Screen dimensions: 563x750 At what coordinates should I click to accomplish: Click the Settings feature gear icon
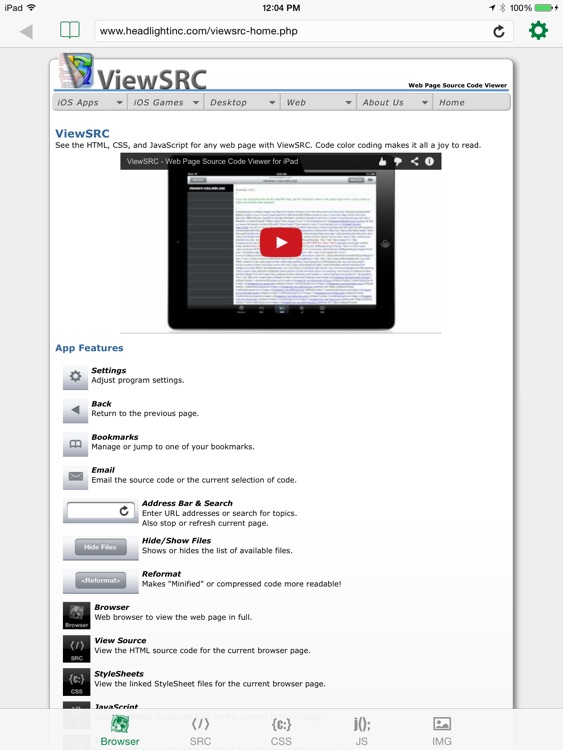[76, 376]
